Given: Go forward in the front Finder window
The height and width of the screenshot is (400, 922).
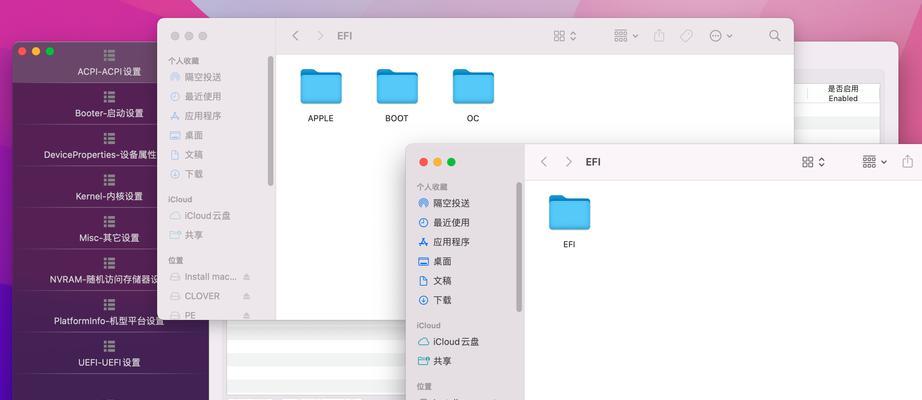Looking at the screenshot, I should [x=569, y=162].
